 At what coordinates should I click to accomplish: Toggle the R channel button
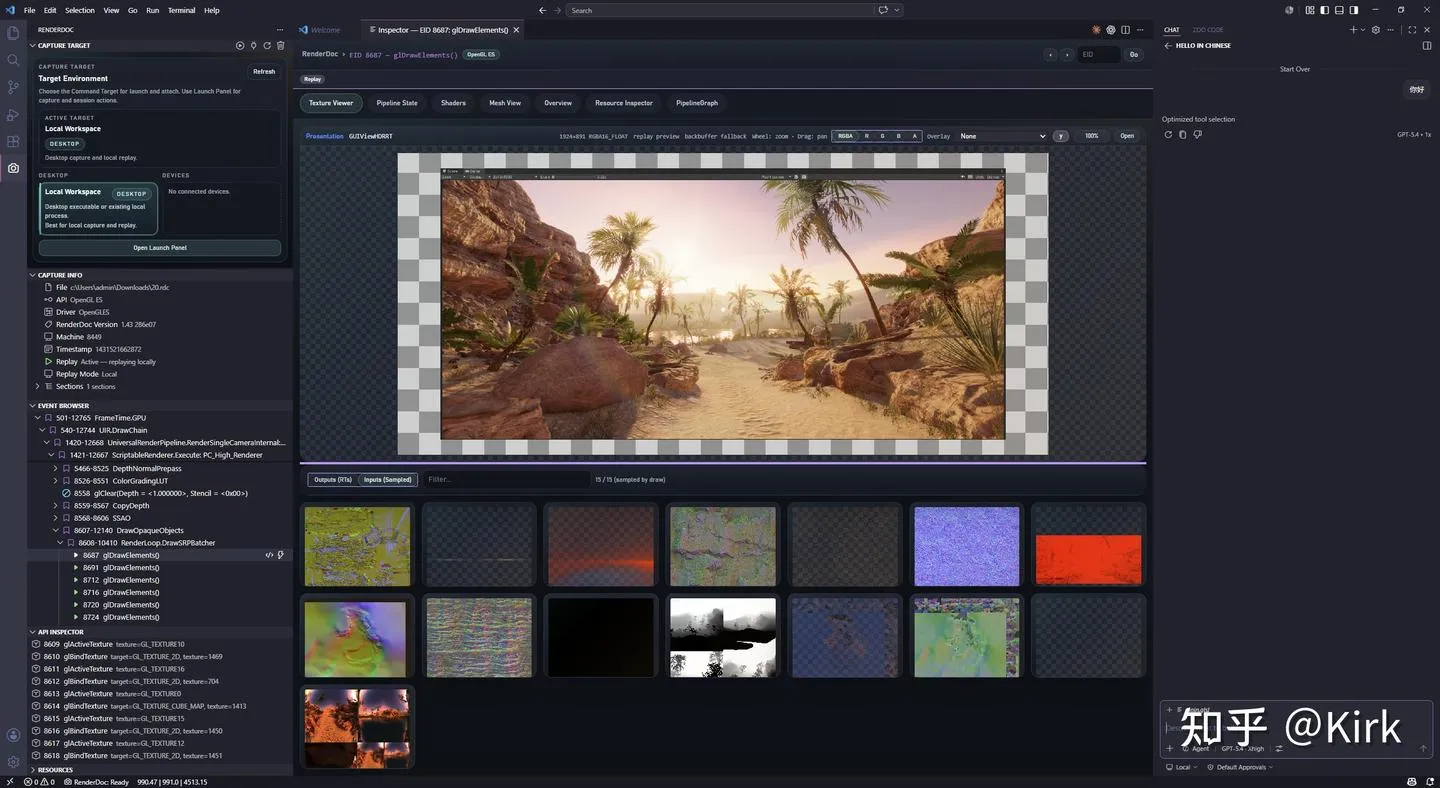pyautogui.click(x=866, y=136)
